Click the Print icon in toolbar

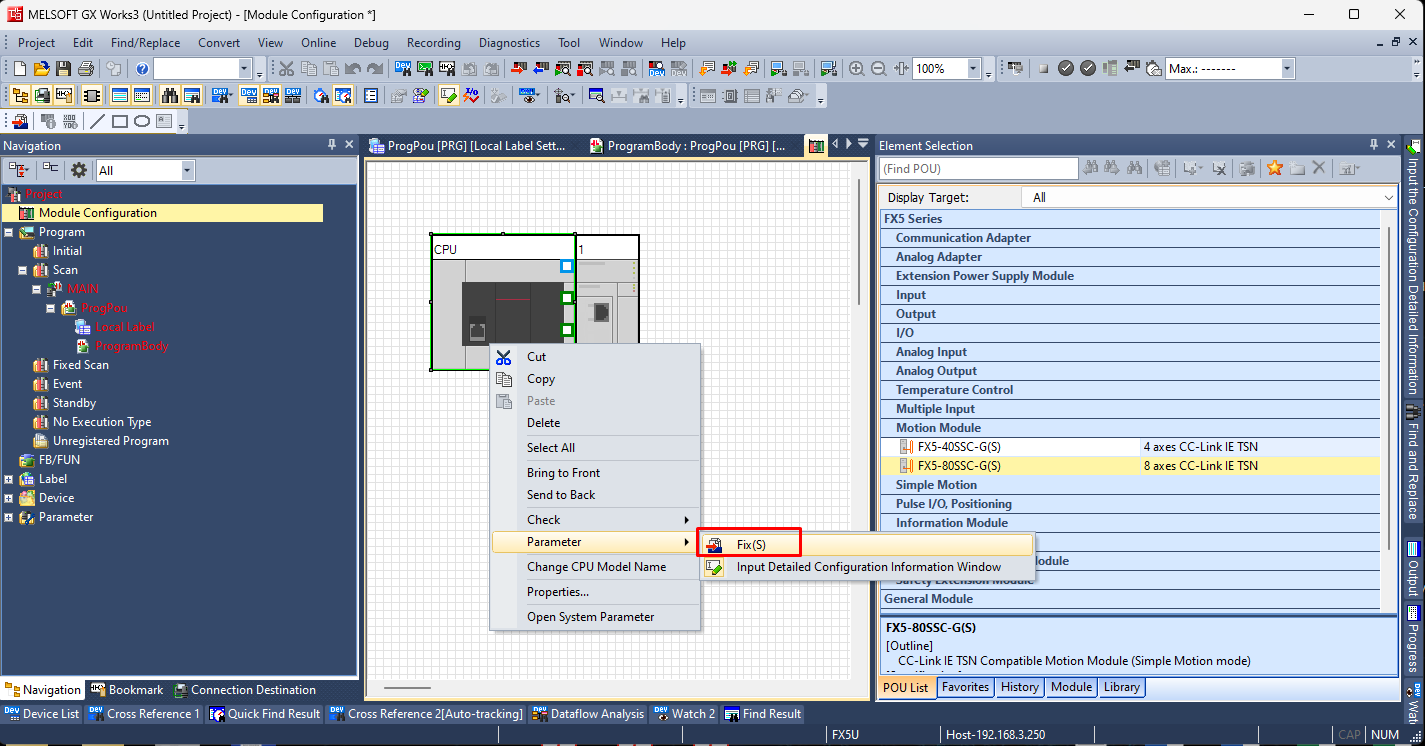[x=86, y=69]
